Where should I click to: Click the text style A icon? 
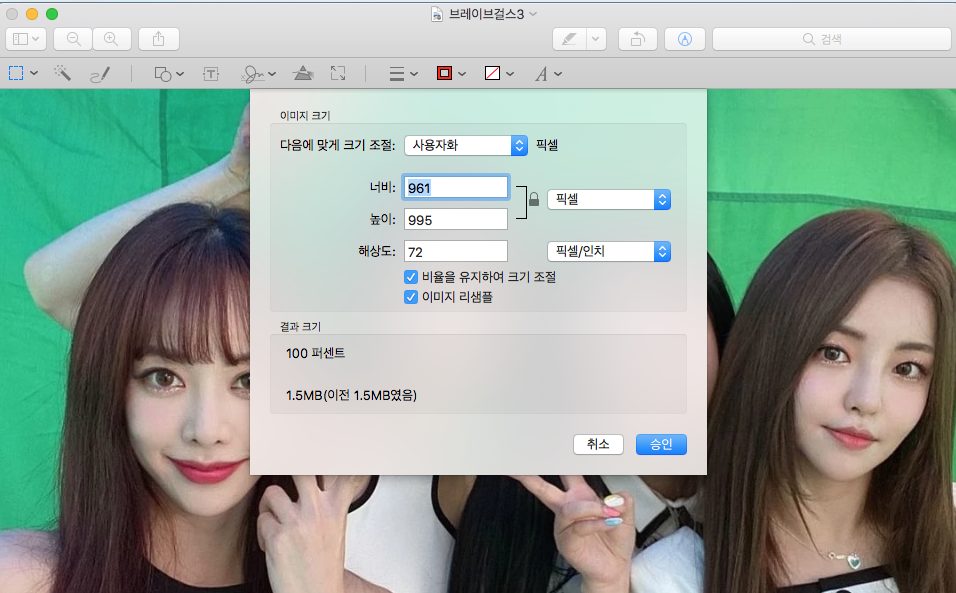tap(541, 74)
